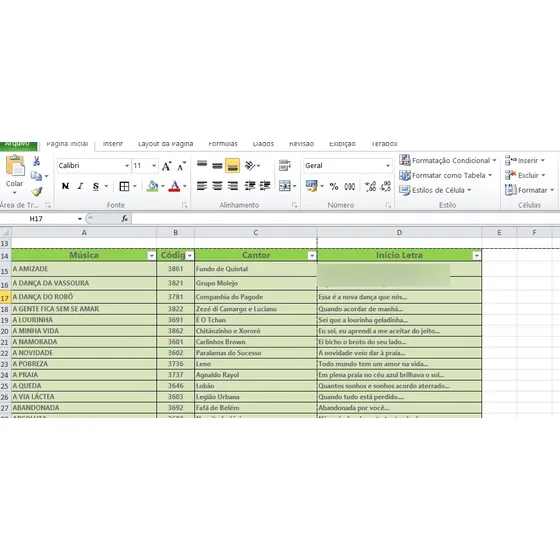
Task: Toggle Bold formatting (N)
Action: pyautogui.click(x=65, y=186)
